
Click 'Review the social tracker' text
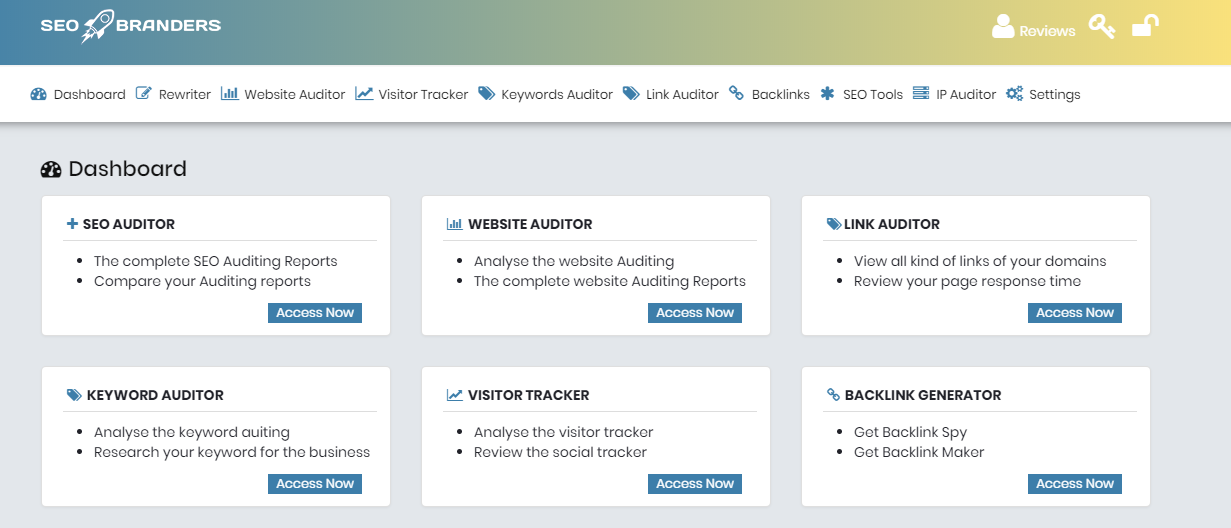pos(560,452)
